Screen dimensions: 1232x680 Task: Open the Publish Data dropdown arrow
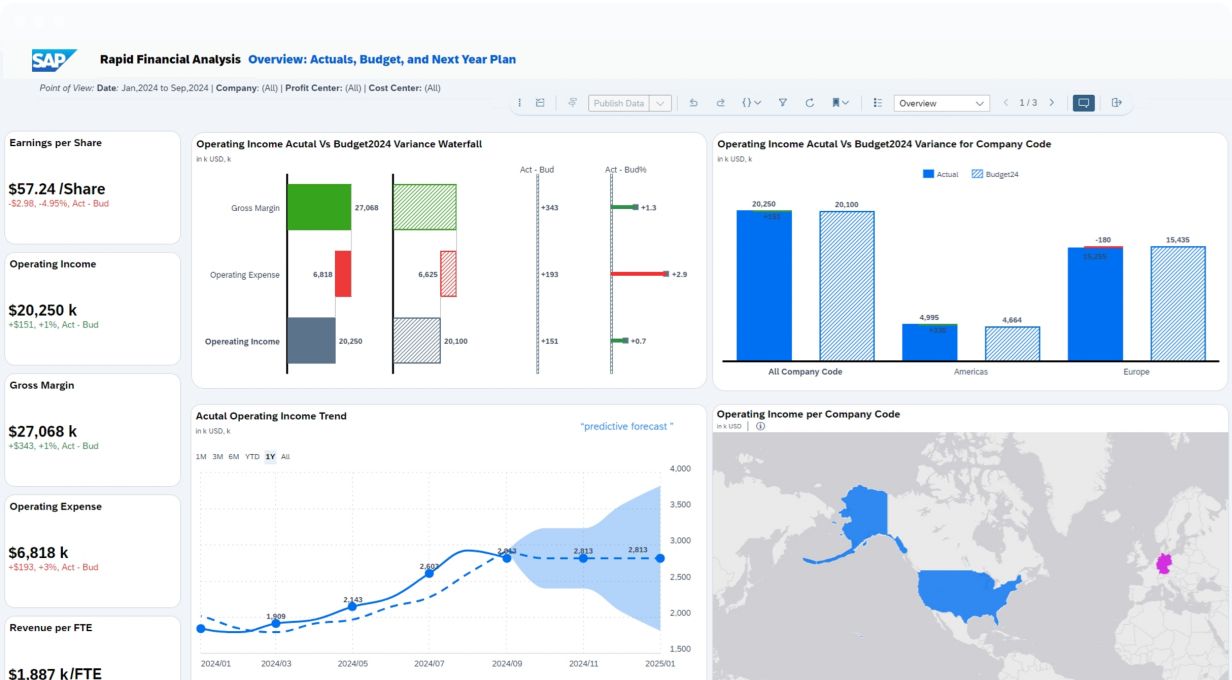pos(660,103)
